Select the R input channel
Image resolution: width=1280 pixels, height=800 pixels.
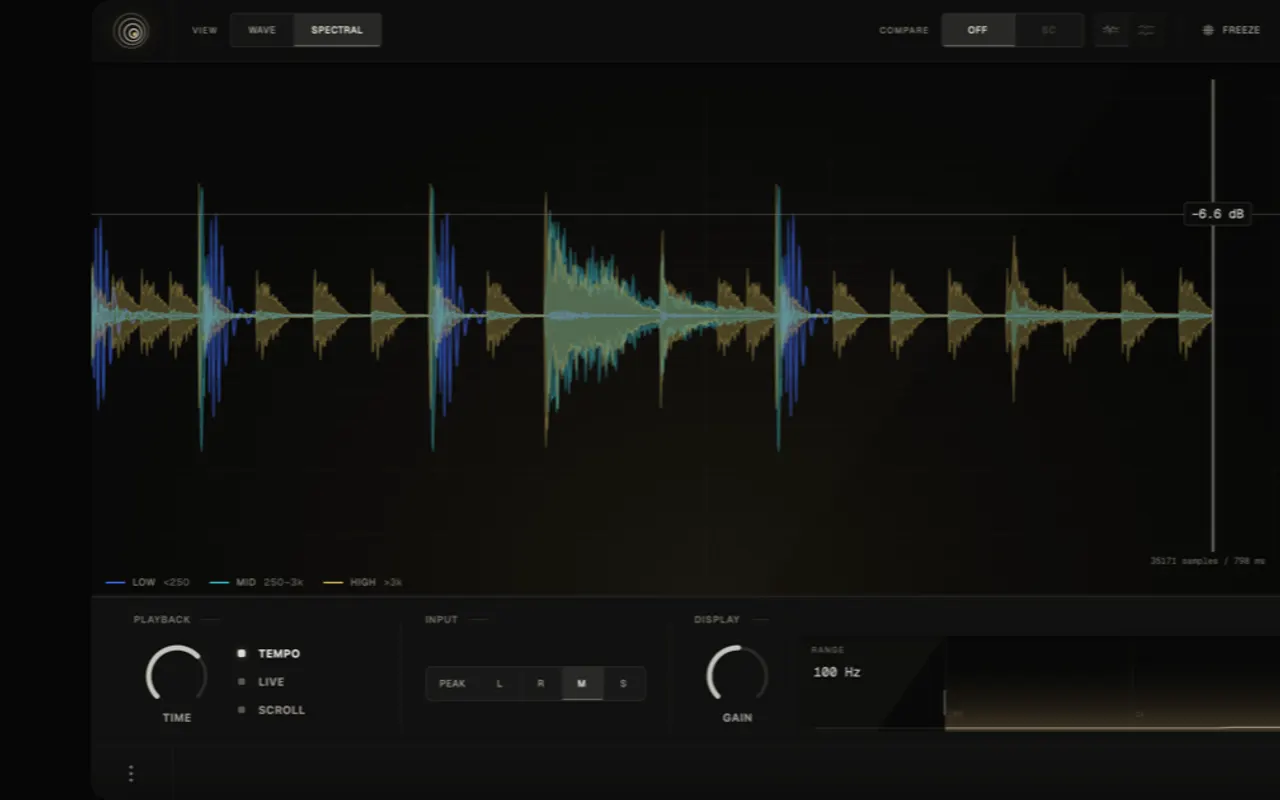click(541, 684)
